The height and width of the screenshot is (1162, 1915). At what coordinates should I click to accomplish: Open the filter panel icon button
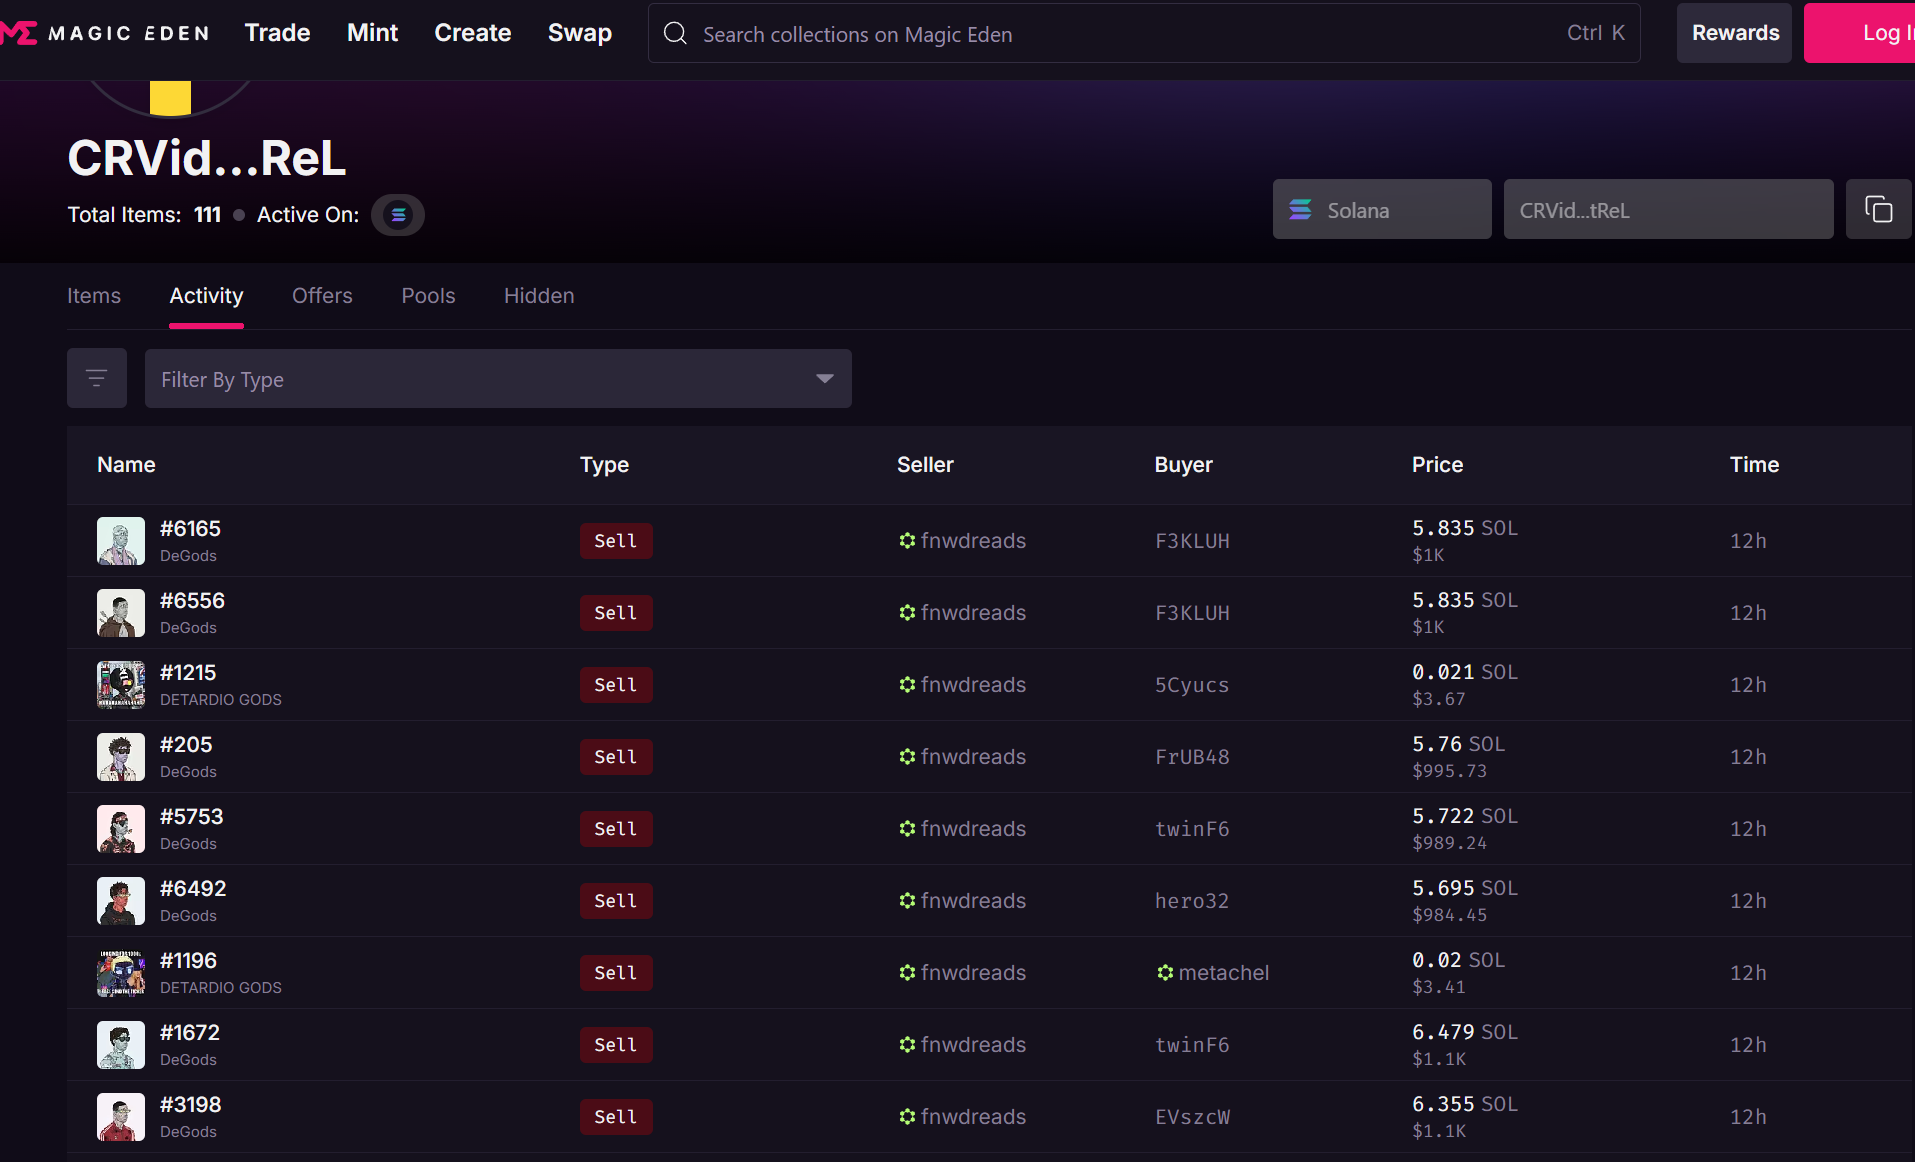coord(97,378)
